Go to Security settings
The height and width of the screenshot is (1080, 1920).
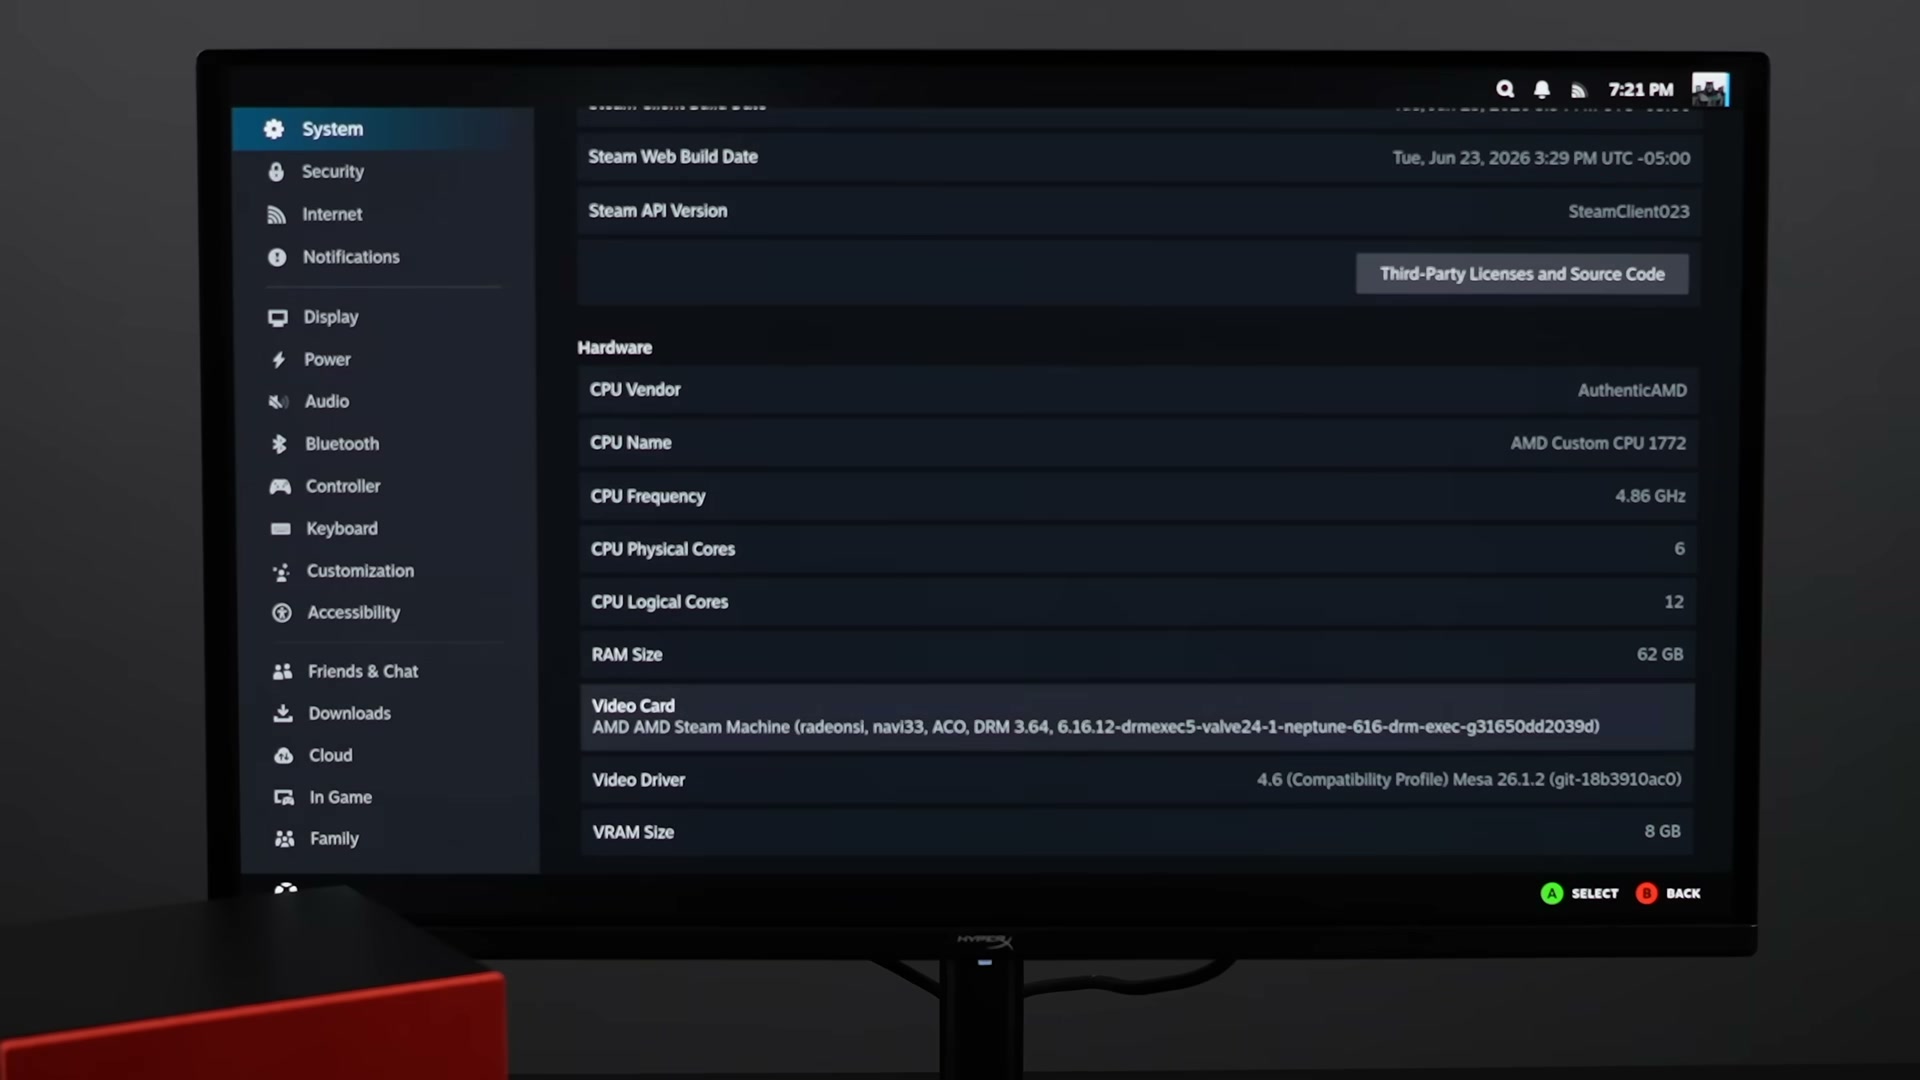(383, 172)
